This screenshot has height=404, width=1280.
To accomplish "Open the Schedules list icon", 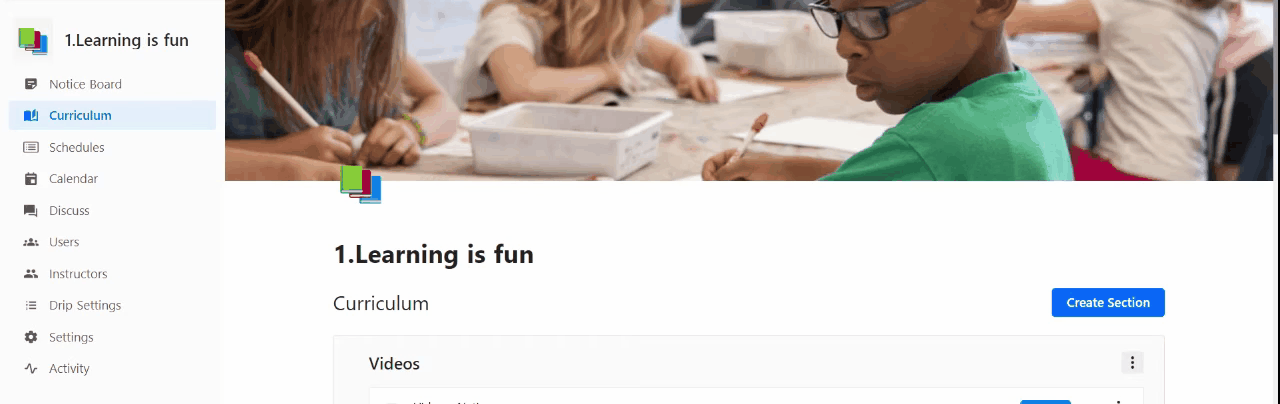I will point(31,147).
